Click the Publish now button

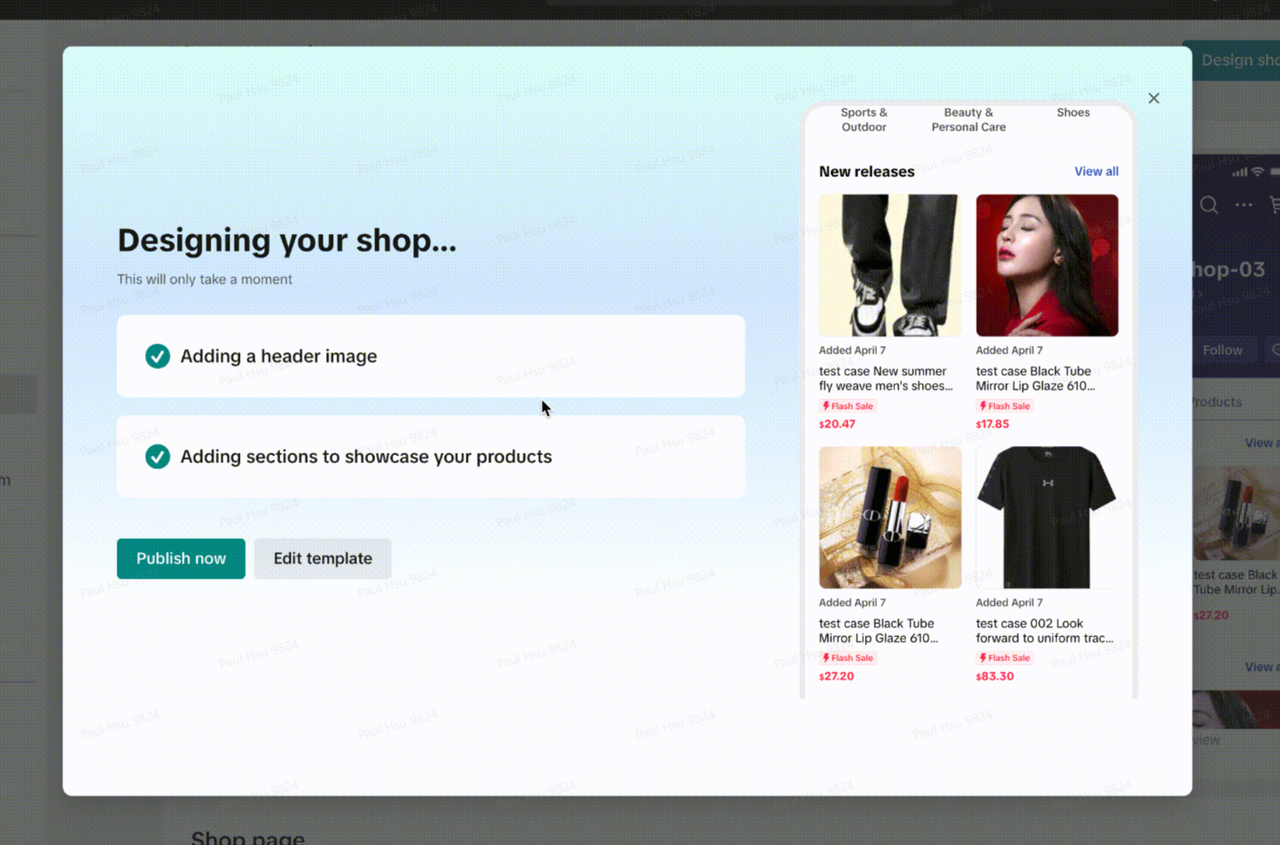click(181, 558)
